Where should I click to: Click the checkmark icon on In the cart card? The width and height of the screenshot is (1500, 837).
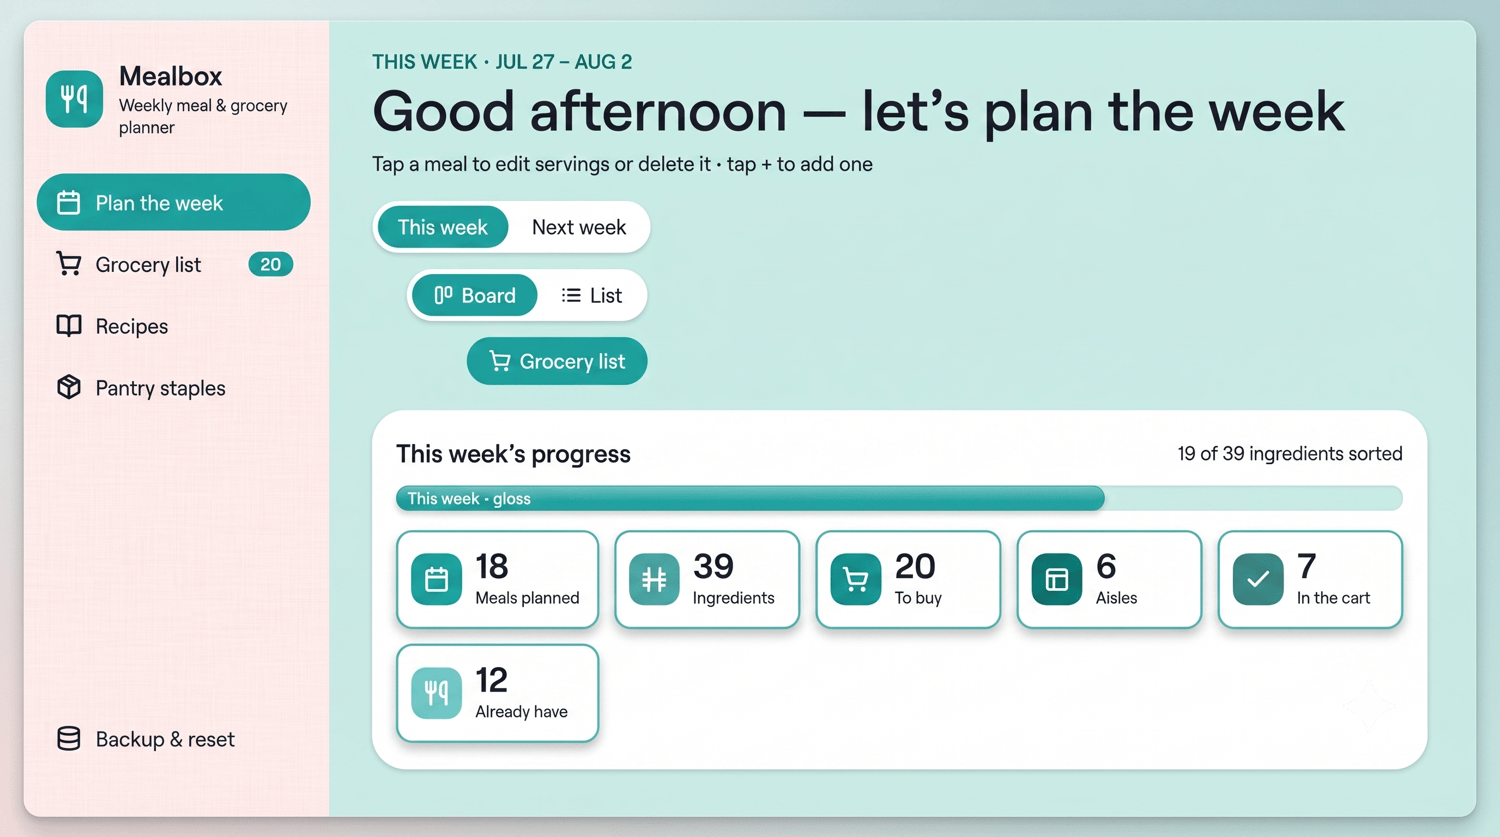[x=1258, y=579]
